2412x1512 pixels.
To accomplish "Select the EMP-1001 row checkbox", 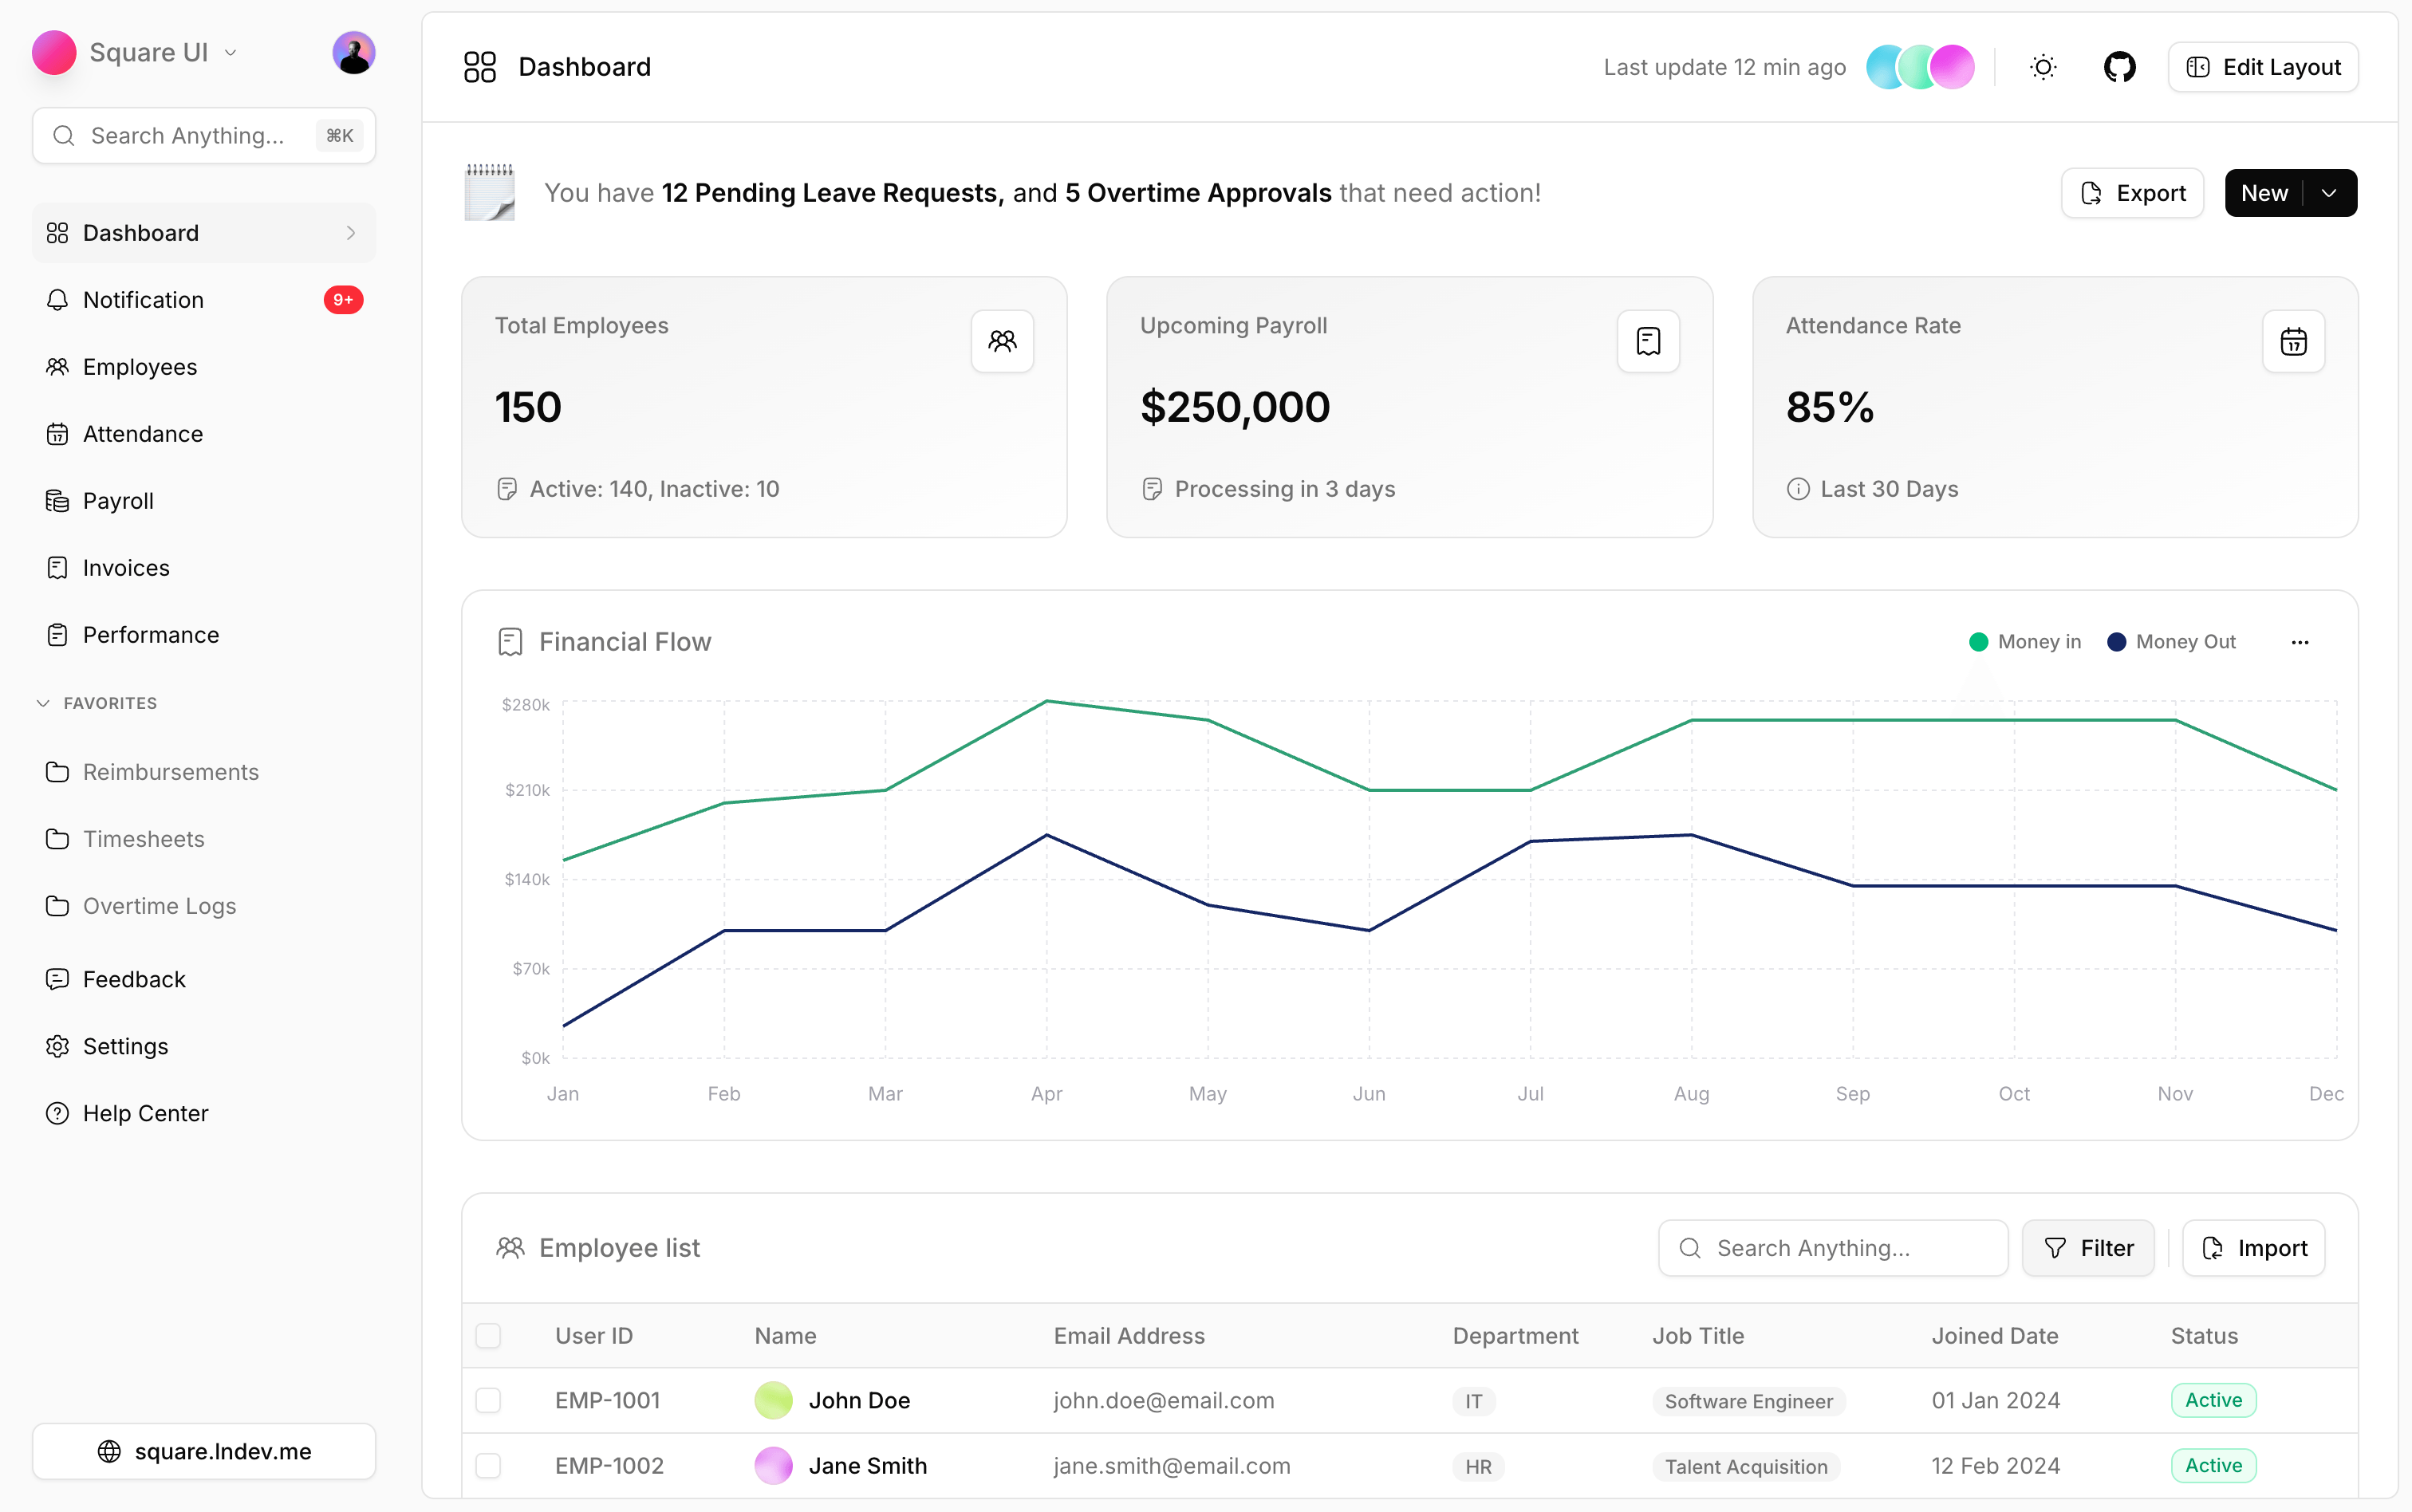I will pos(488,1400).
